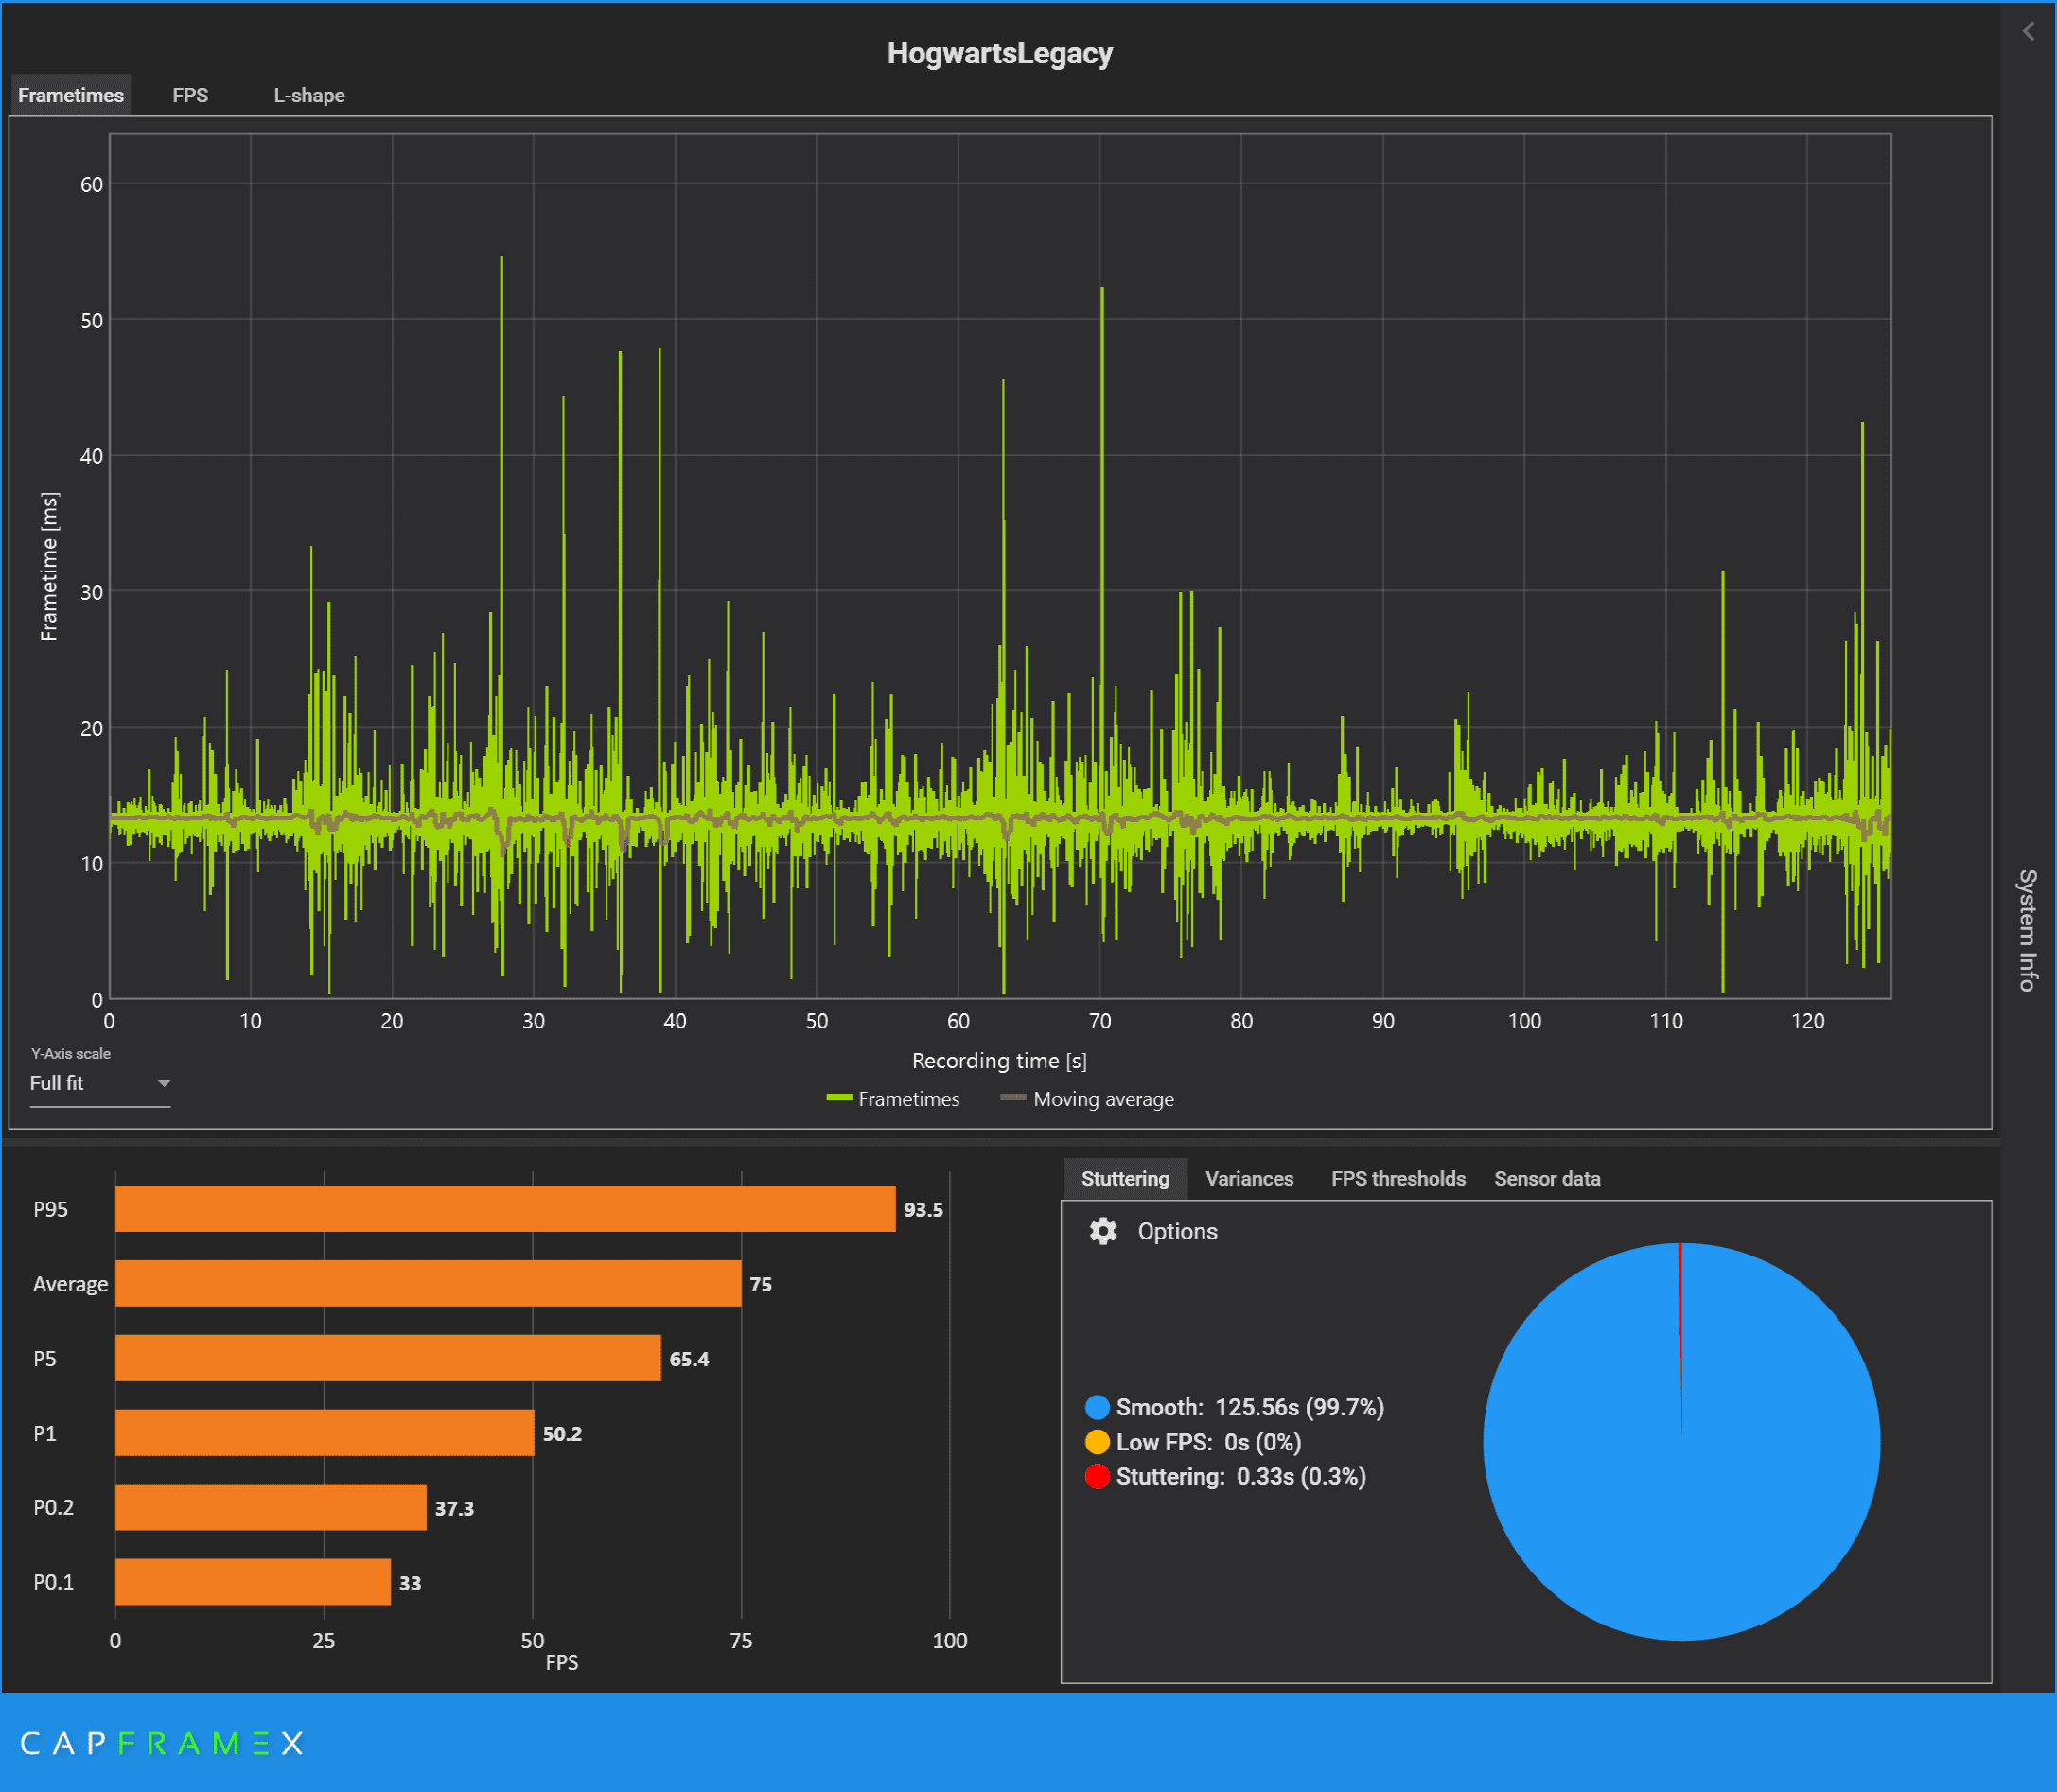This screenshot has width=2057, height=1792.
Task: Click the 'Frametime [ms]' axis label
Action: point(49,566)
